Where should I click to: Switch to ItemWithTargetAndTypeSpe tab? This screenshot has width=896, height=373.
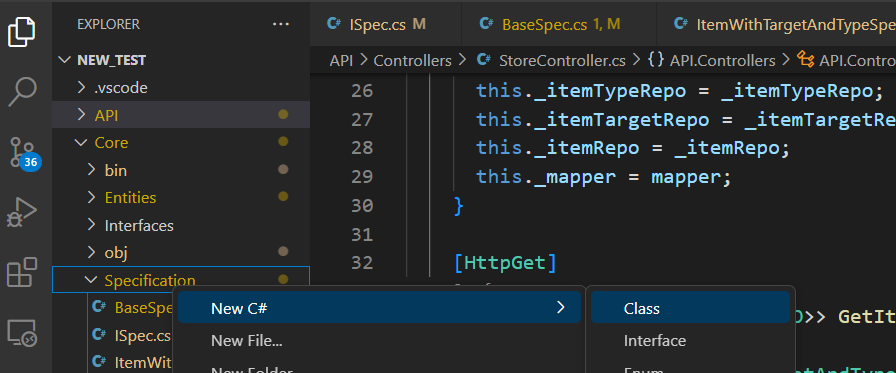(x=777, y=23)
